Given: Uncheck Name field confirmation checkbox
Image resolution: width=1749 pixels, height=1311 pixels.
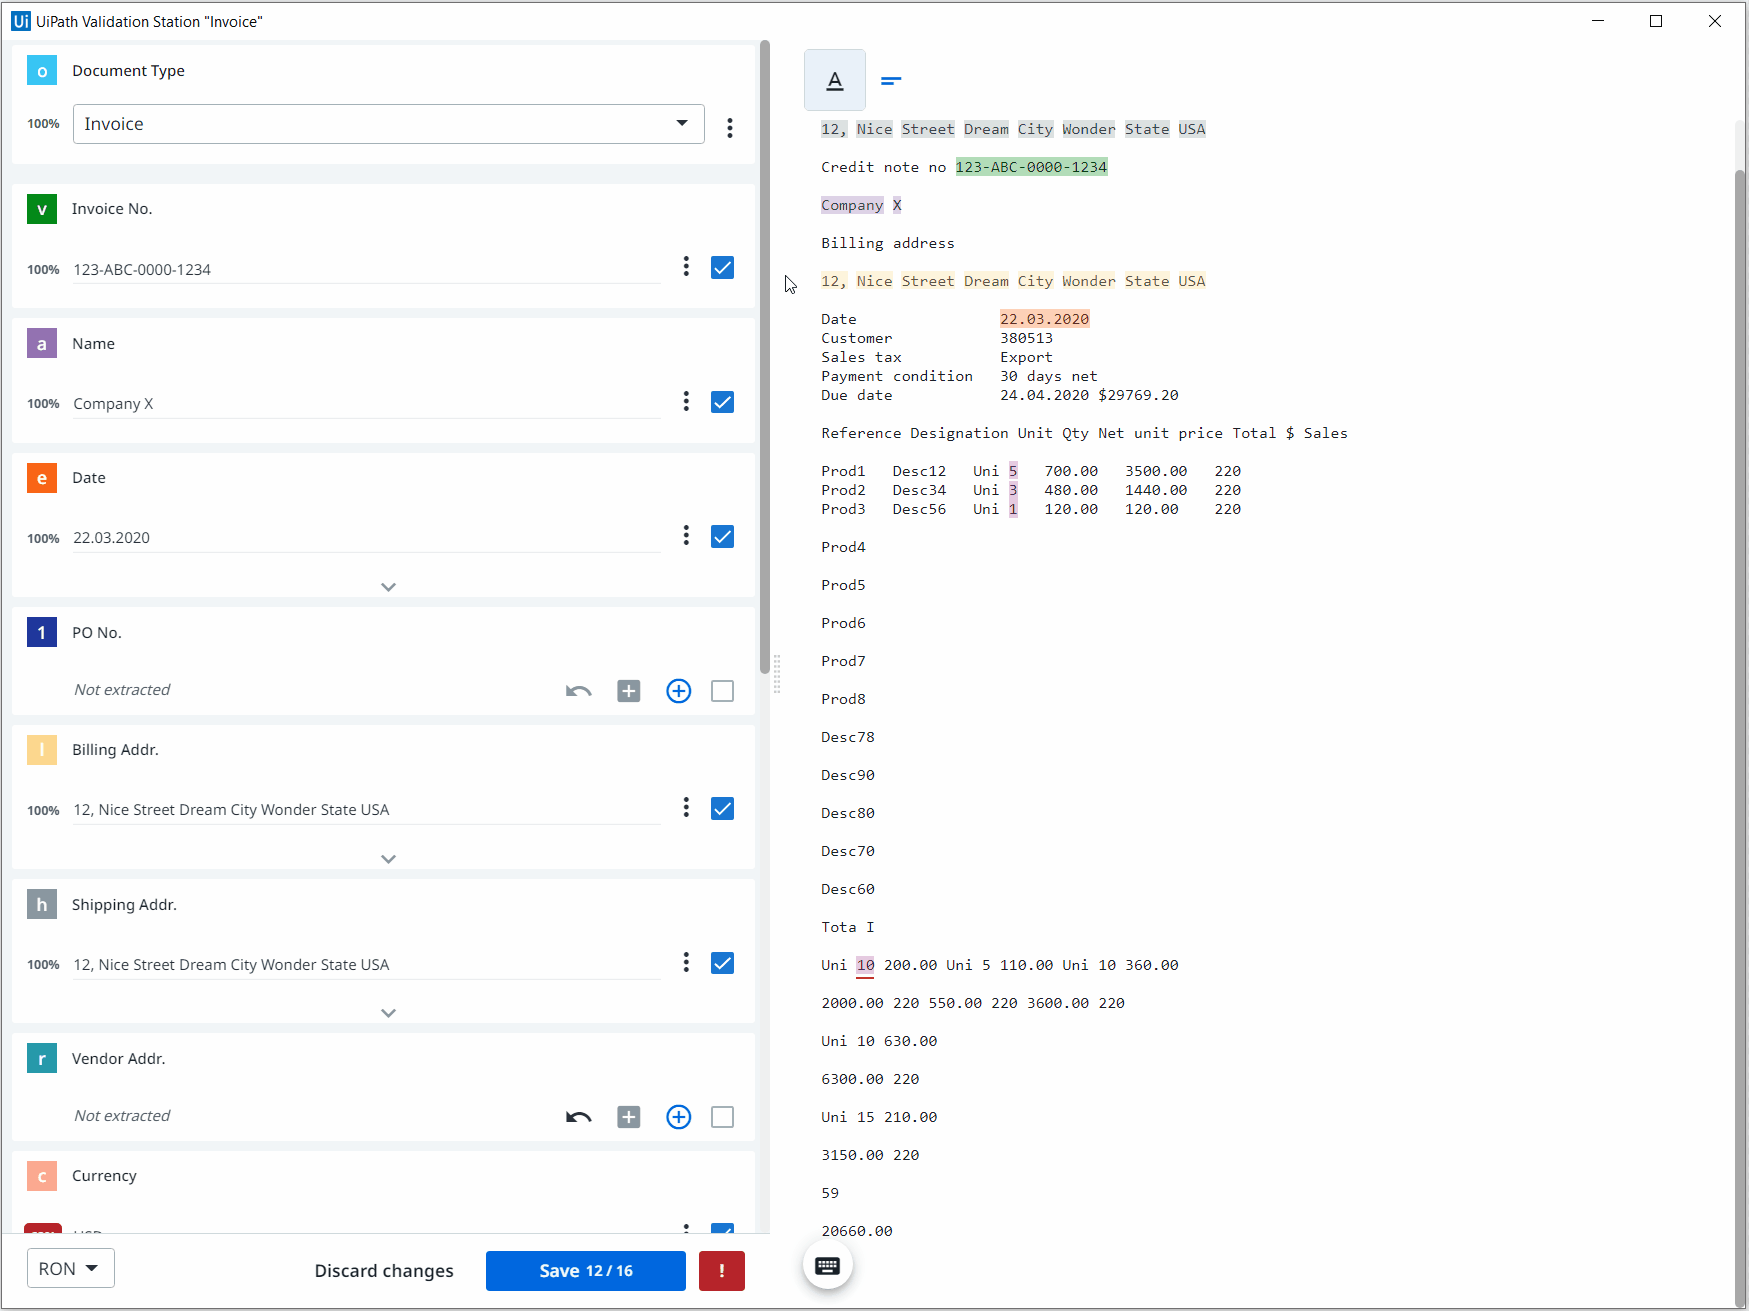Looking at the screenshot, I should coord(723,402).
